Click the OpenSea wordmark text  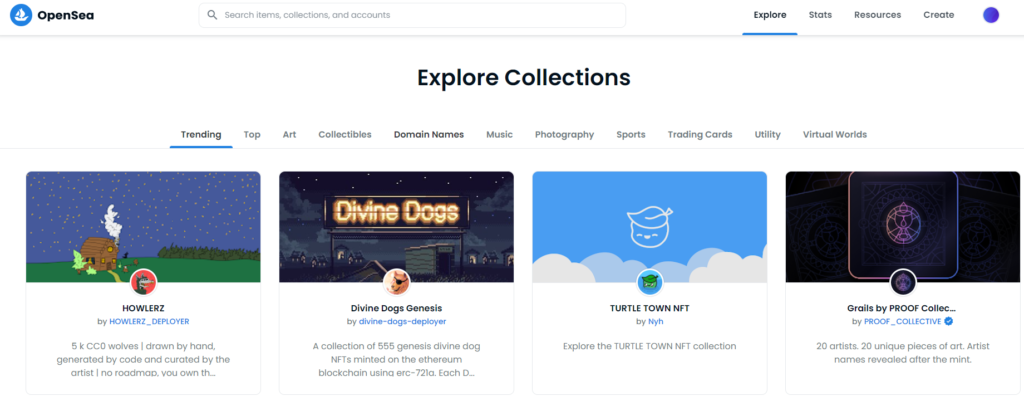(x=65, y=15)
